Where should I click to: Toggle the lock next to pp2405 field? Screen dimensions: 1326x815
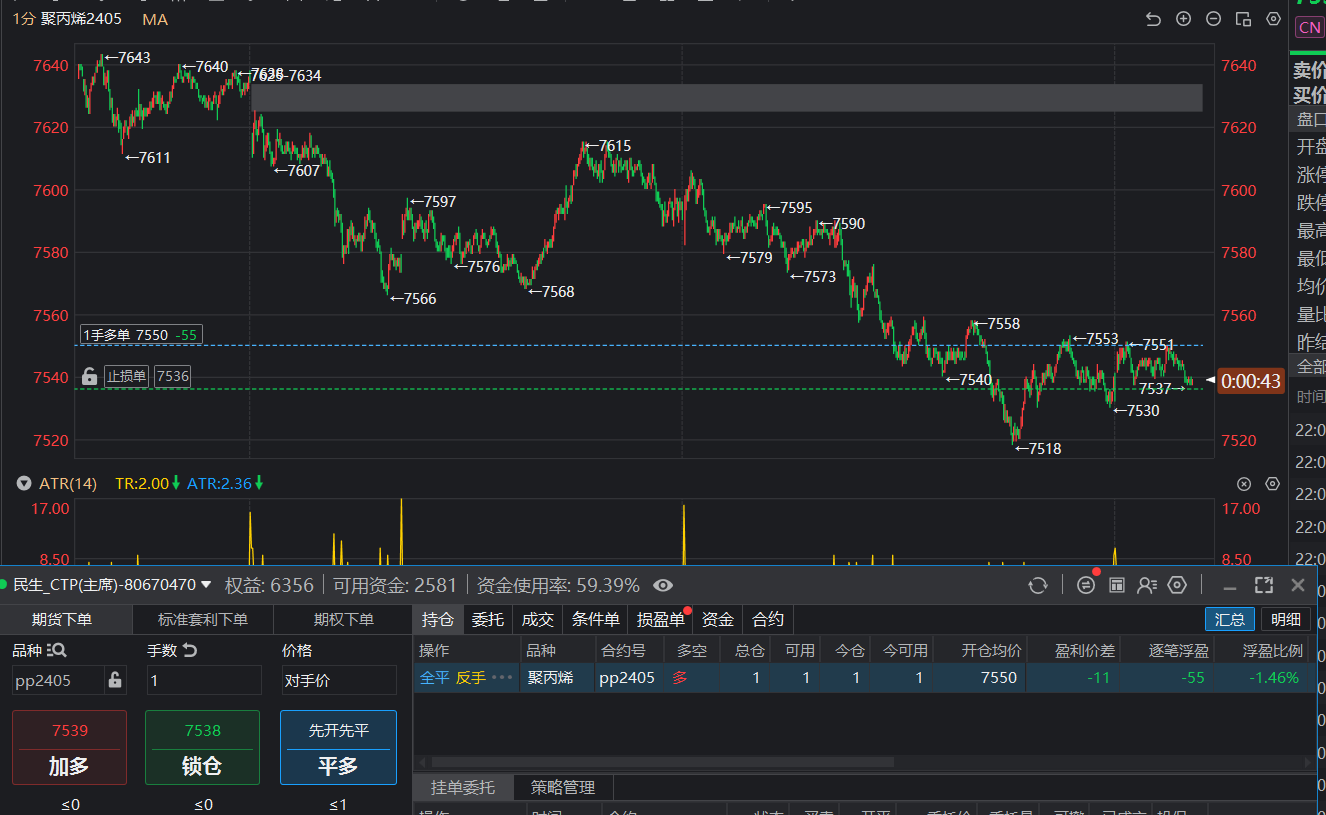coord(115,680)
